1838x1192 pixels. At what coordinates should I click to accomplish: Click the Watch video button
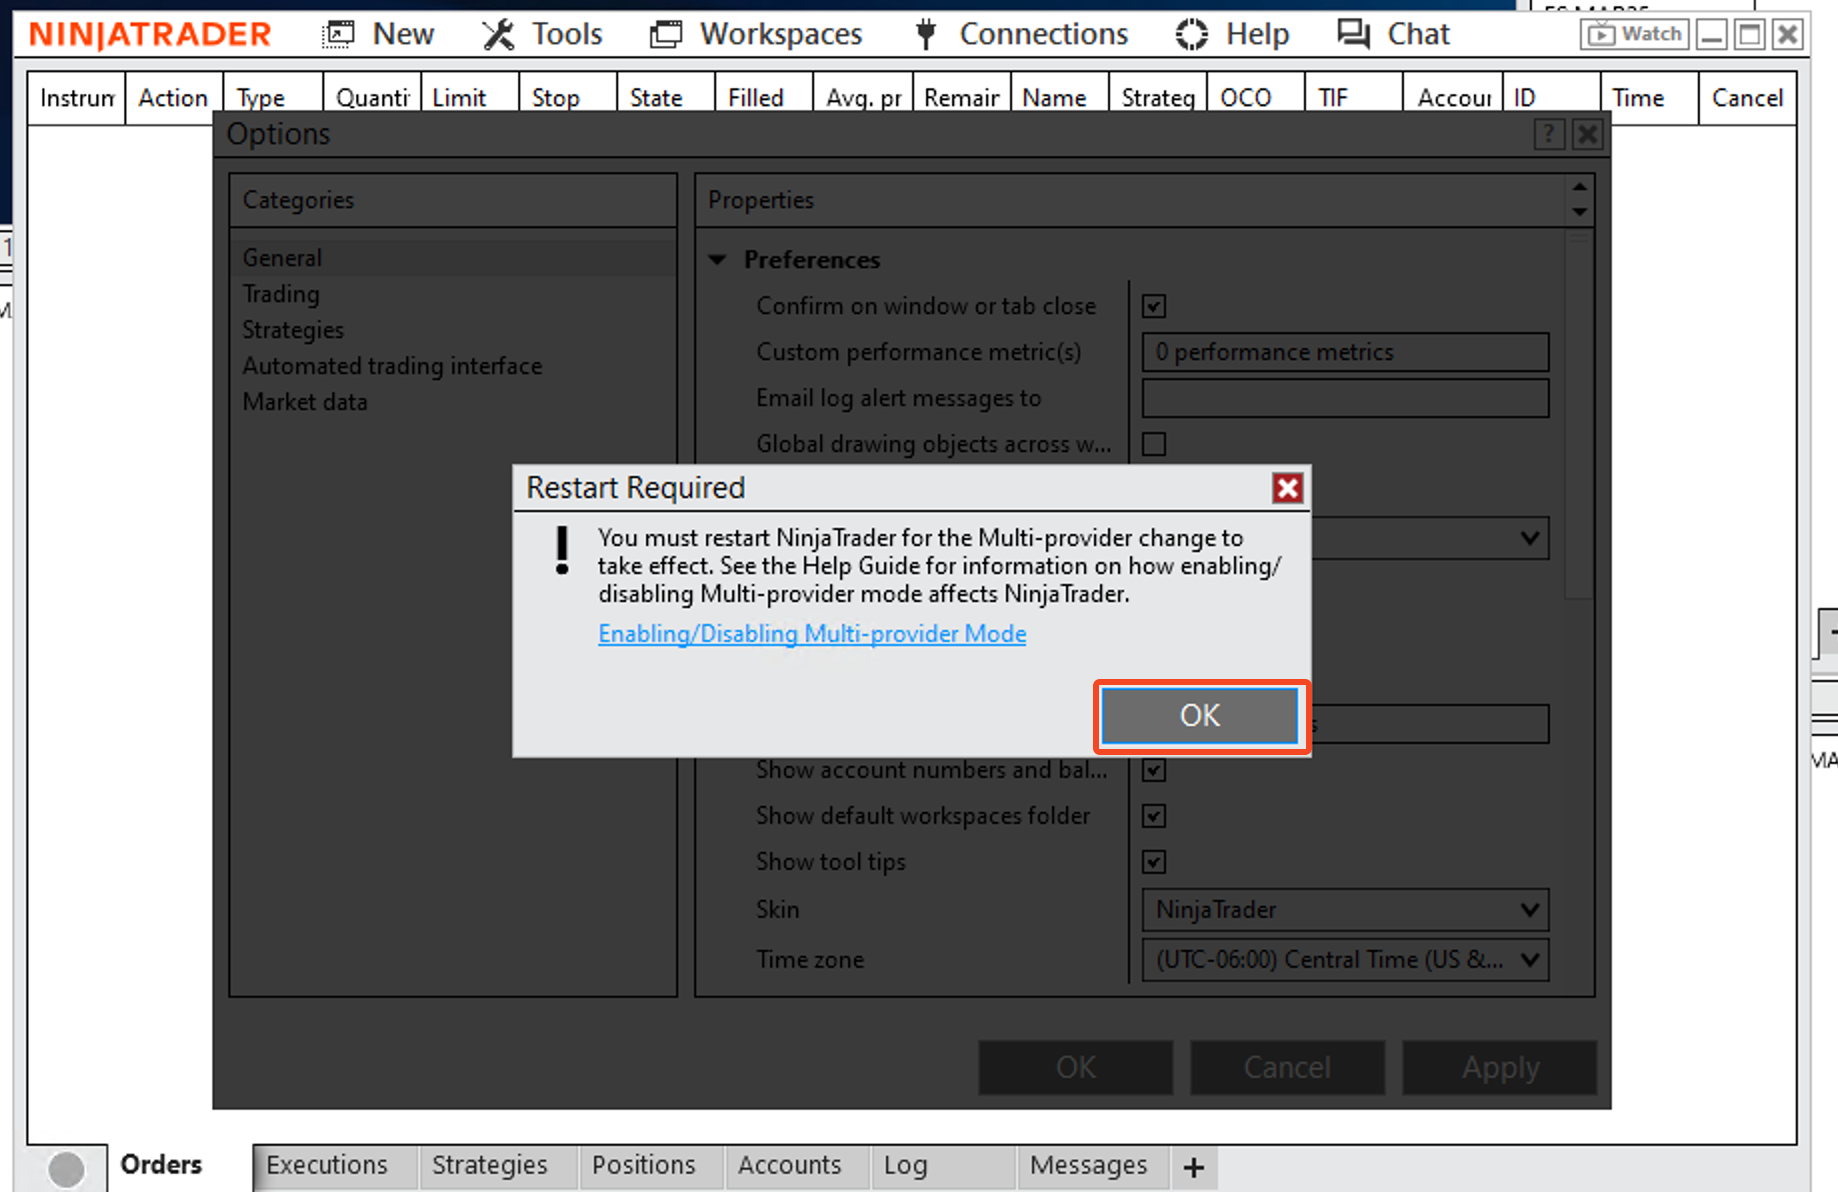(x=1634, y=34)
